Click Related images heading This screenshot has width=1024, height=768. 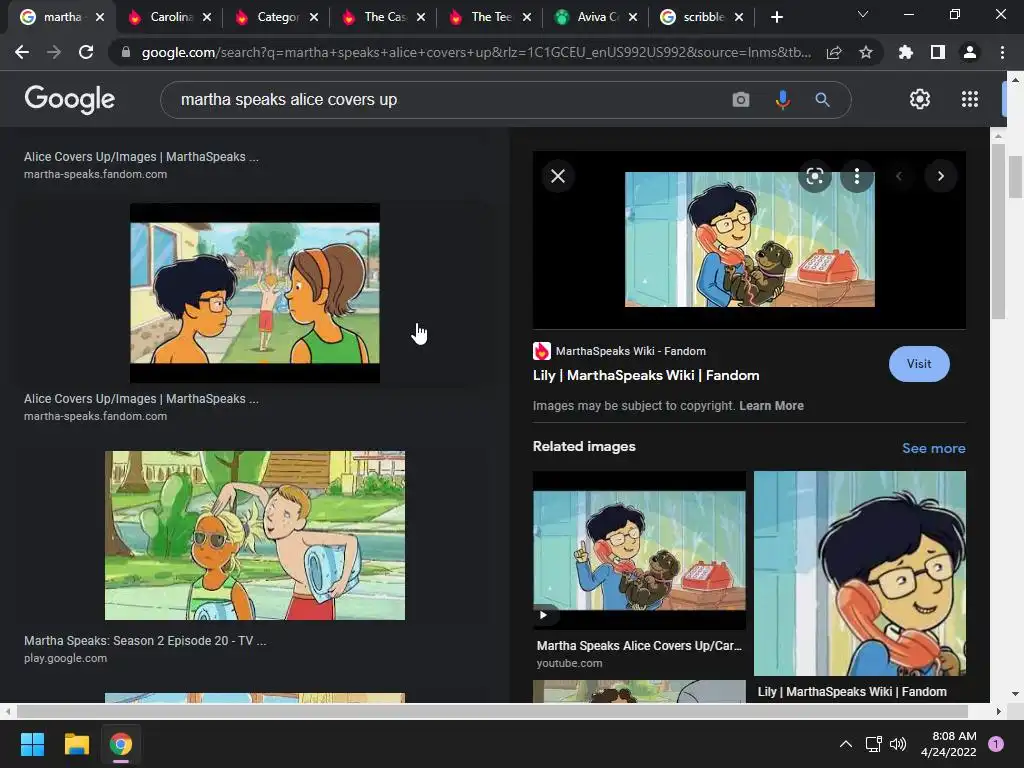[x=584, y=446]
